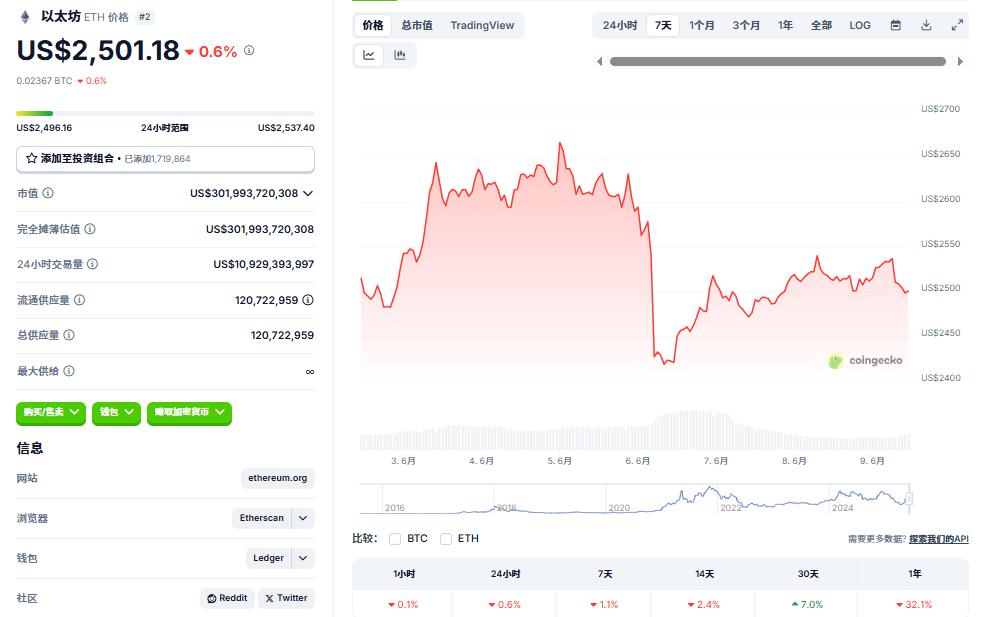Click the 24-hour price range bar
Viewport: 983px width, 617px height.
click(x=166, y=113)
